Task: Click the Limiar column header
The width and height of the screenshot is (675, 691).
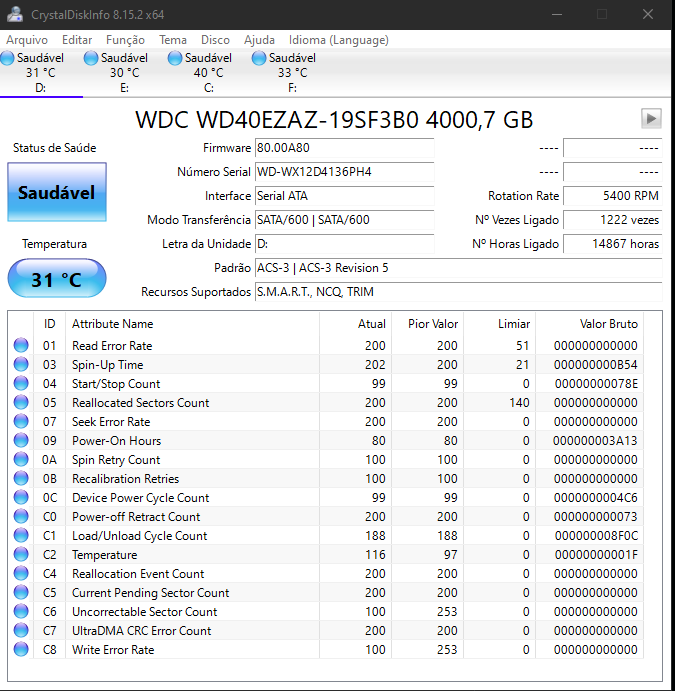Action: pyautogui.click(x=500, y=324)
